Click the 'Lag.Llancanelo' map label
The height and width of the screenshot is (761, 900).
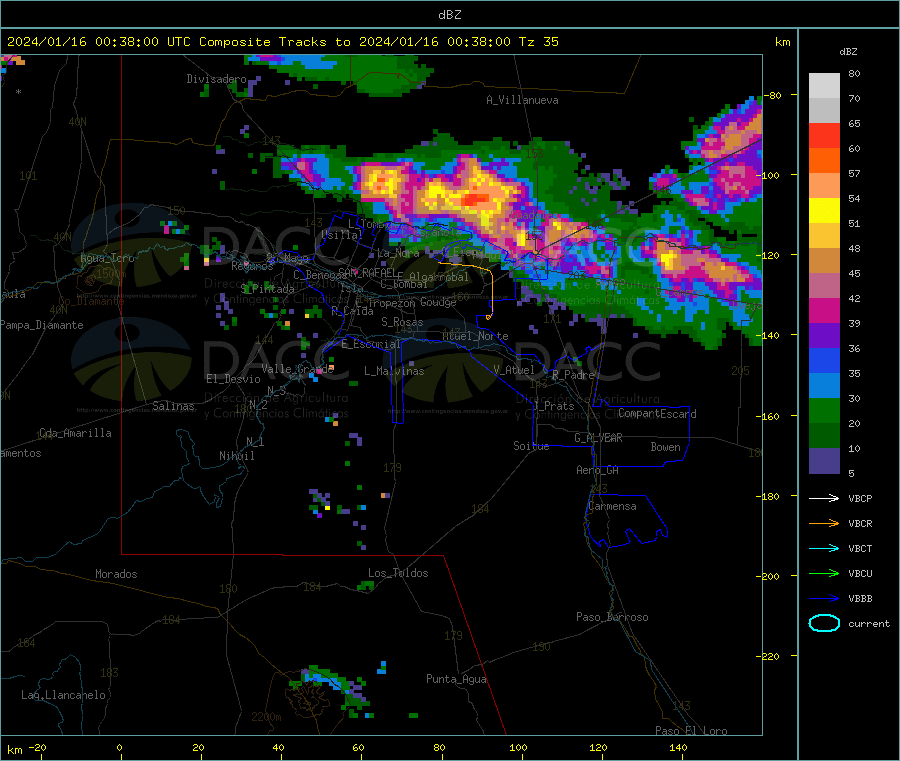coord(63,695)
